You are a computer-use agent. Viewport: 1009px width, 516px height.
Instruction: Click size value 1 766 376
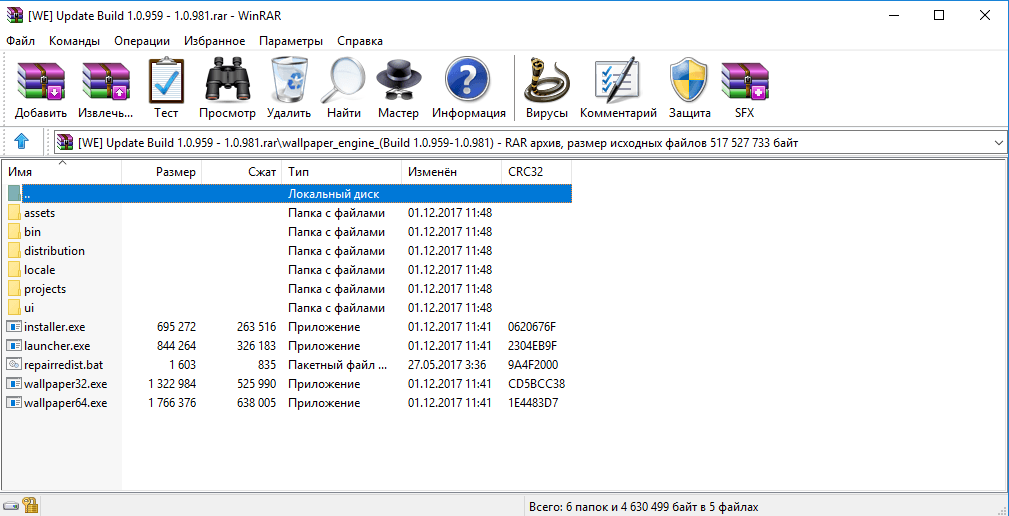tap(172, 403)
